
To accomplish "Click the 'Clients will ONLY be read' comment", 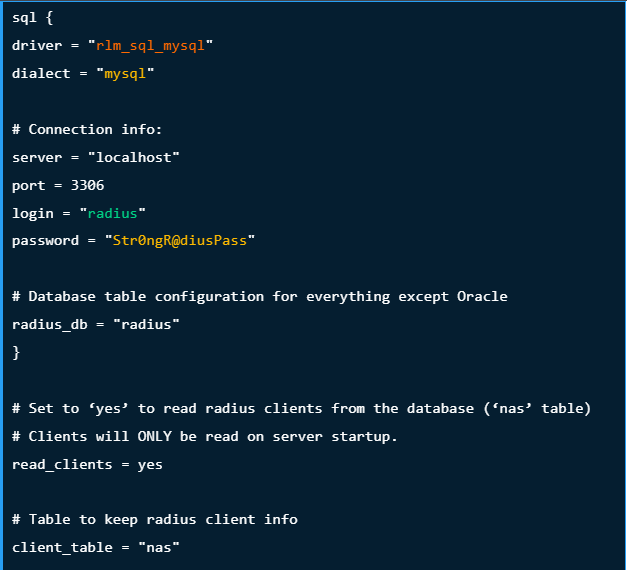I will pos(205,436).
